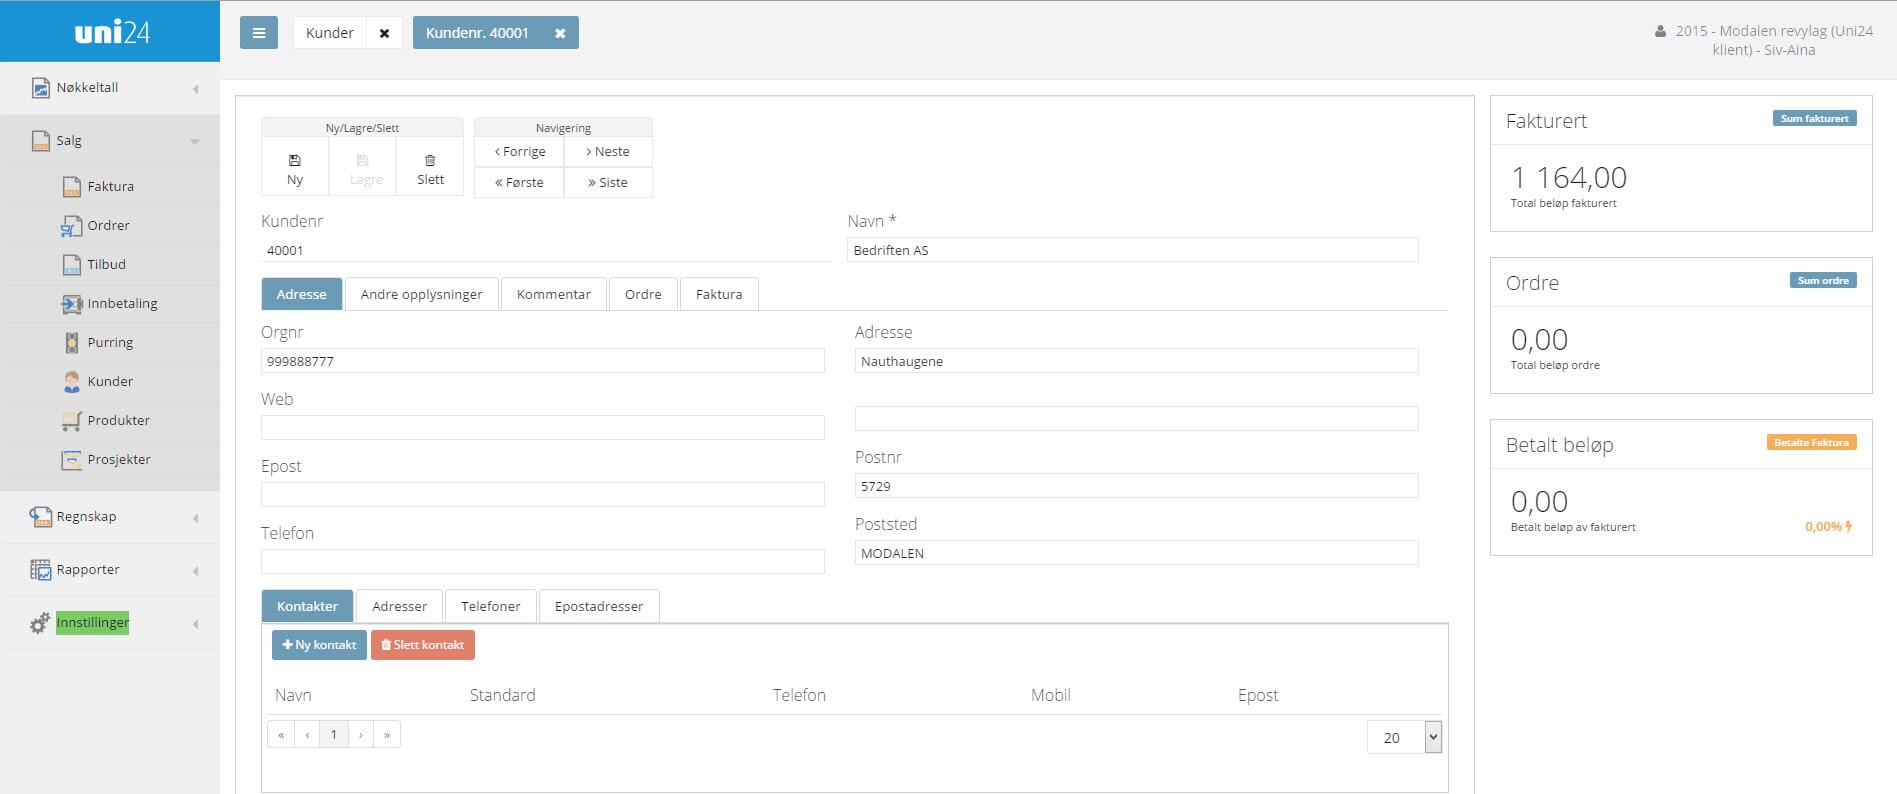Close the Kundenr. 40001 tab

(560, 33)
